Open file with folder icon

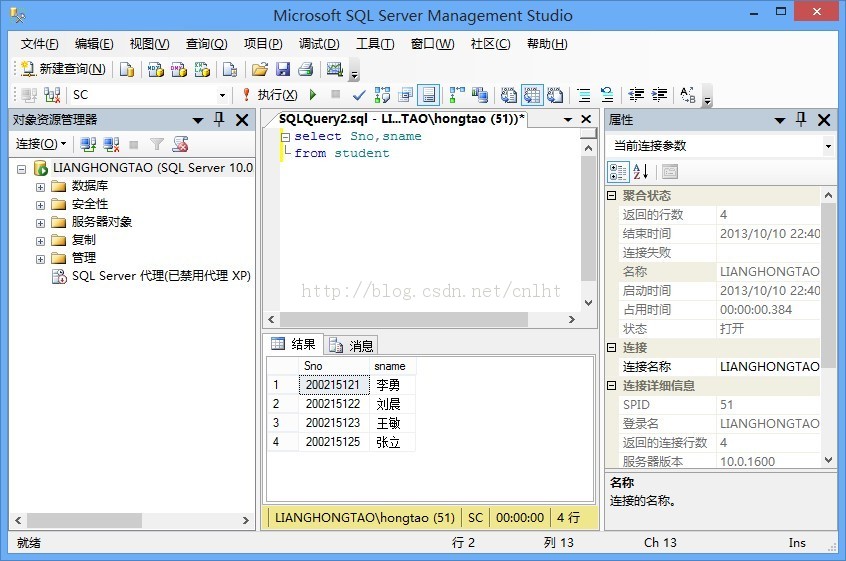coord(260,69)
